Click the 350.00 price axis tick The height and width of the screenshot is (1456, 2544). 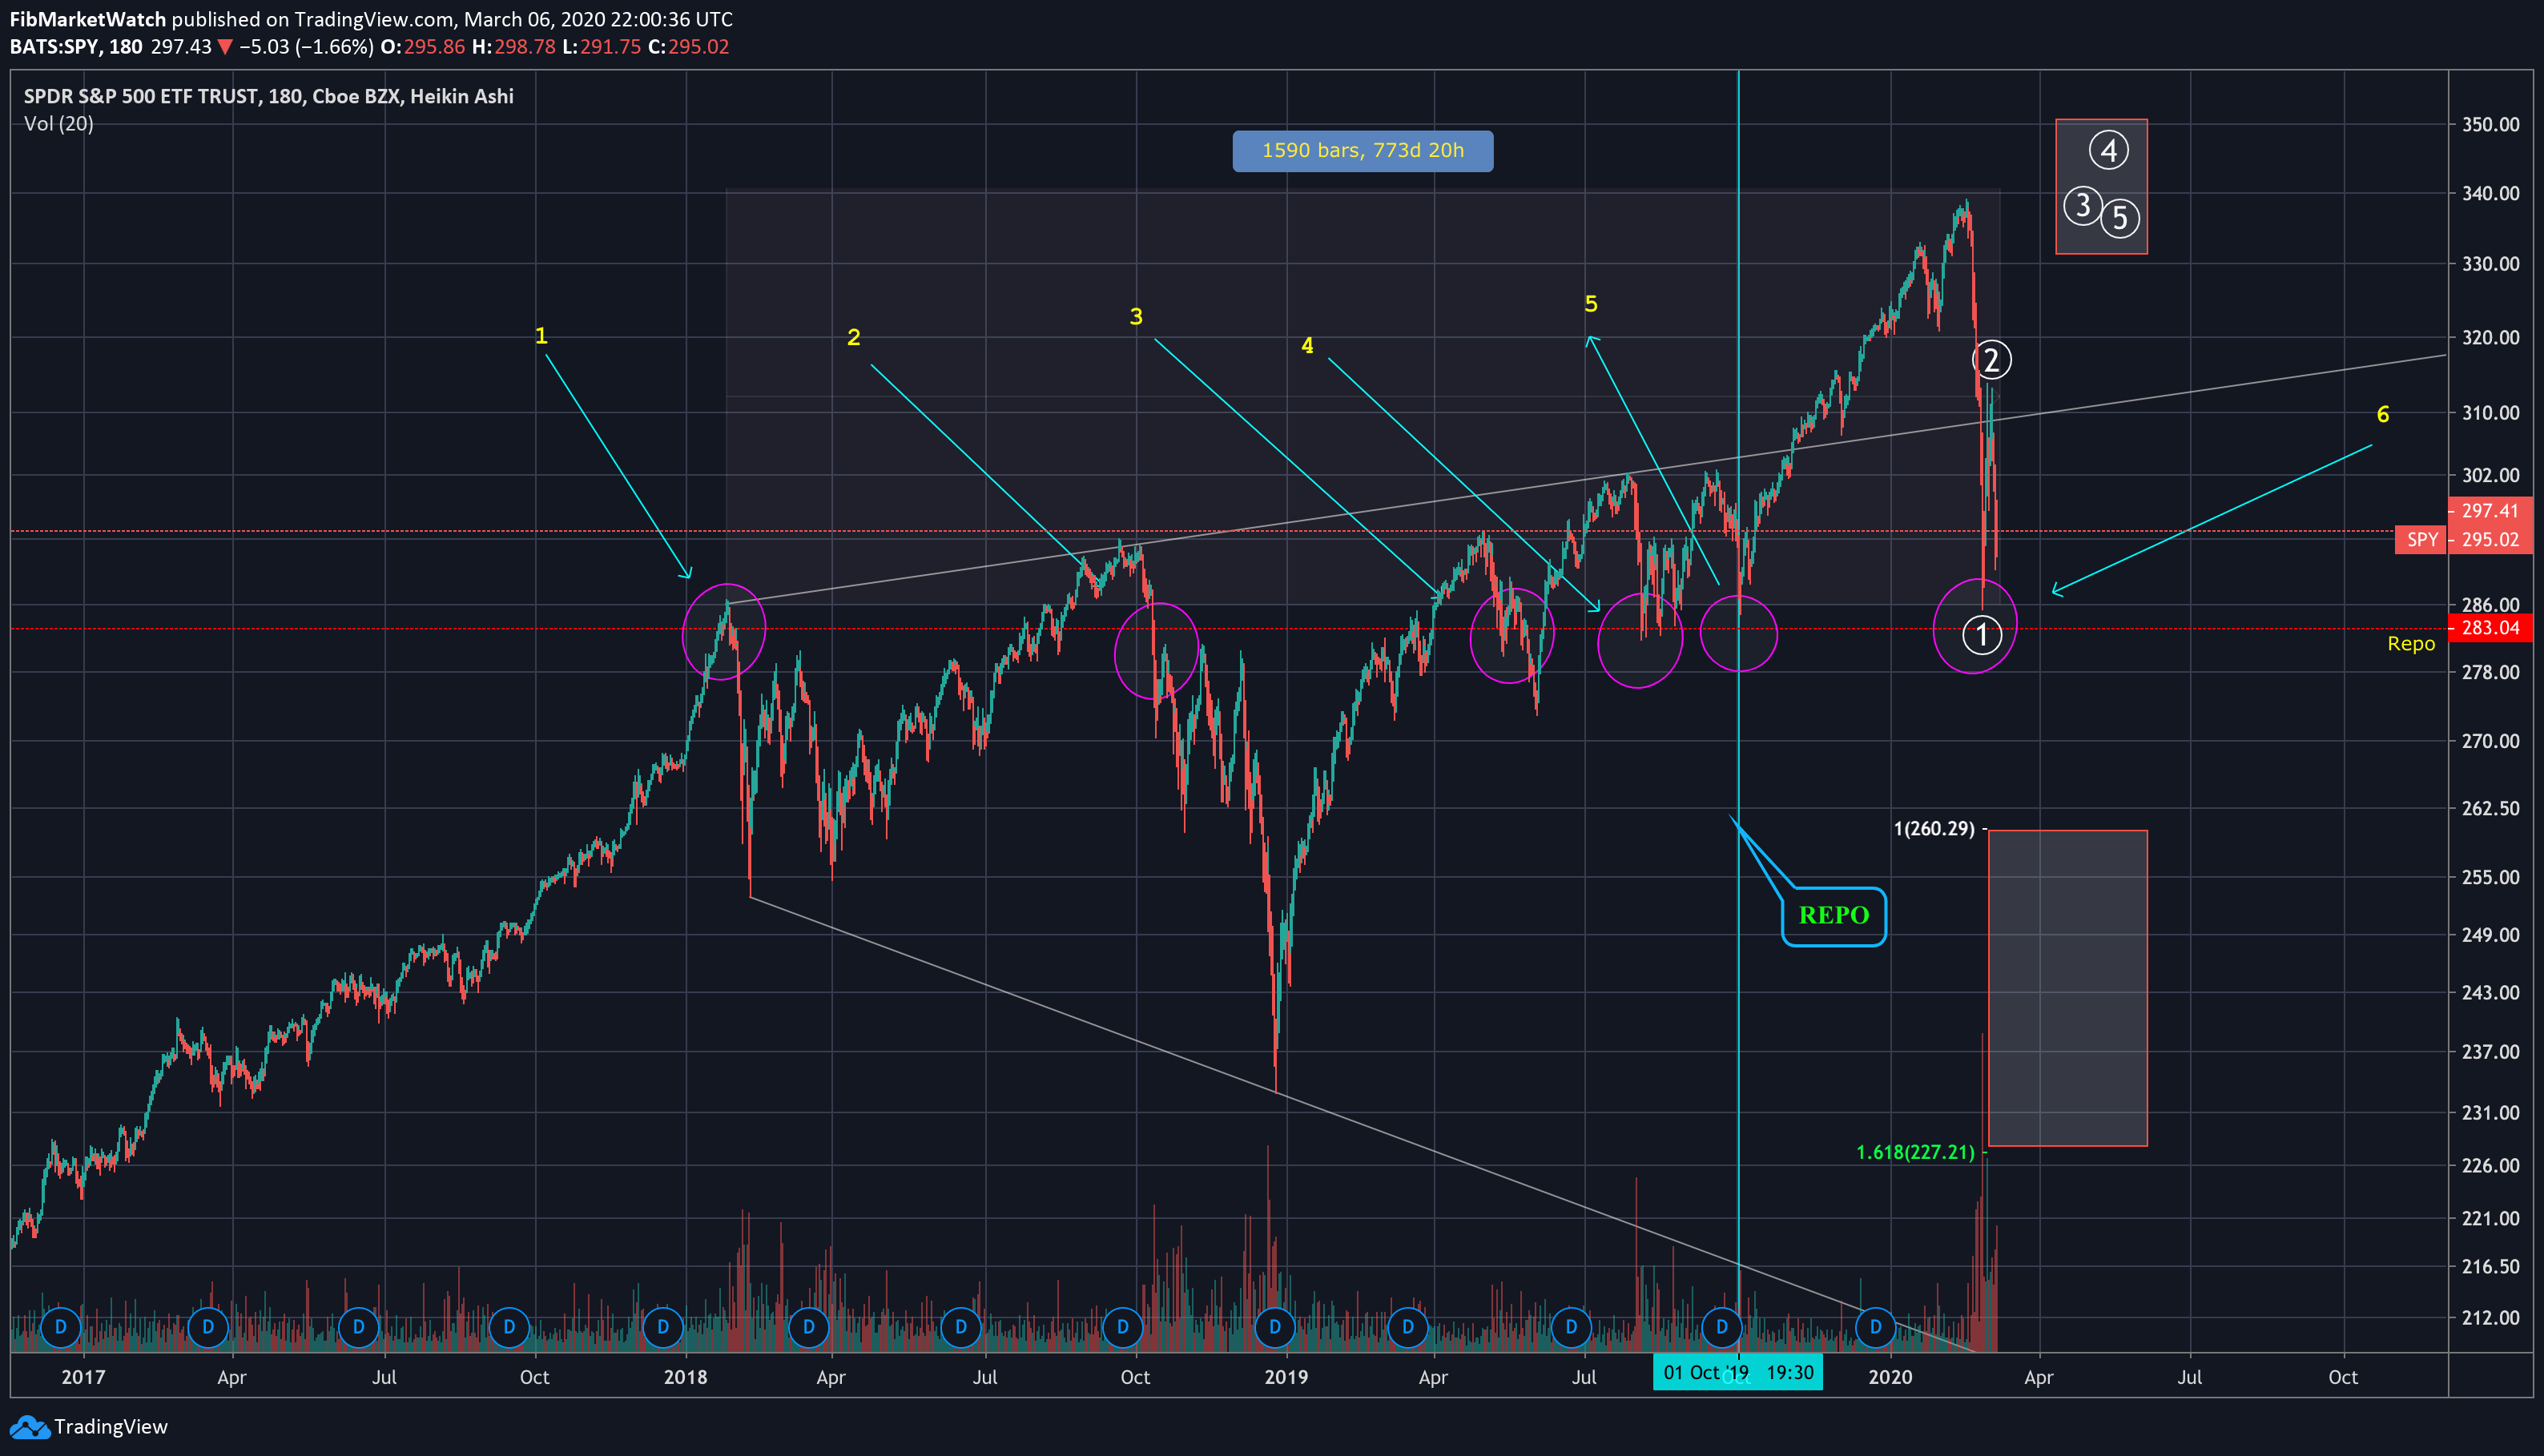pyautogui.click(x=2490, y=125)
